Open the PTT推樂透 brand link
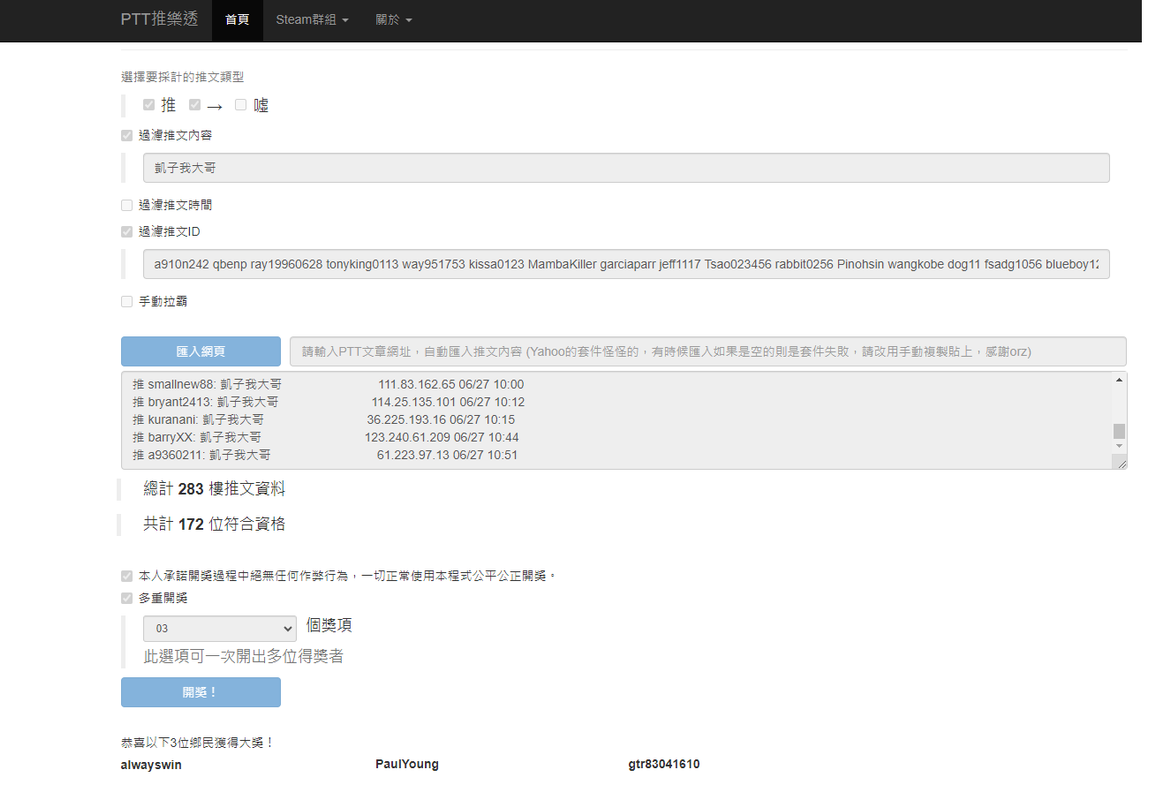Screen dimensions: 1149x800 (x=159, y=19)
